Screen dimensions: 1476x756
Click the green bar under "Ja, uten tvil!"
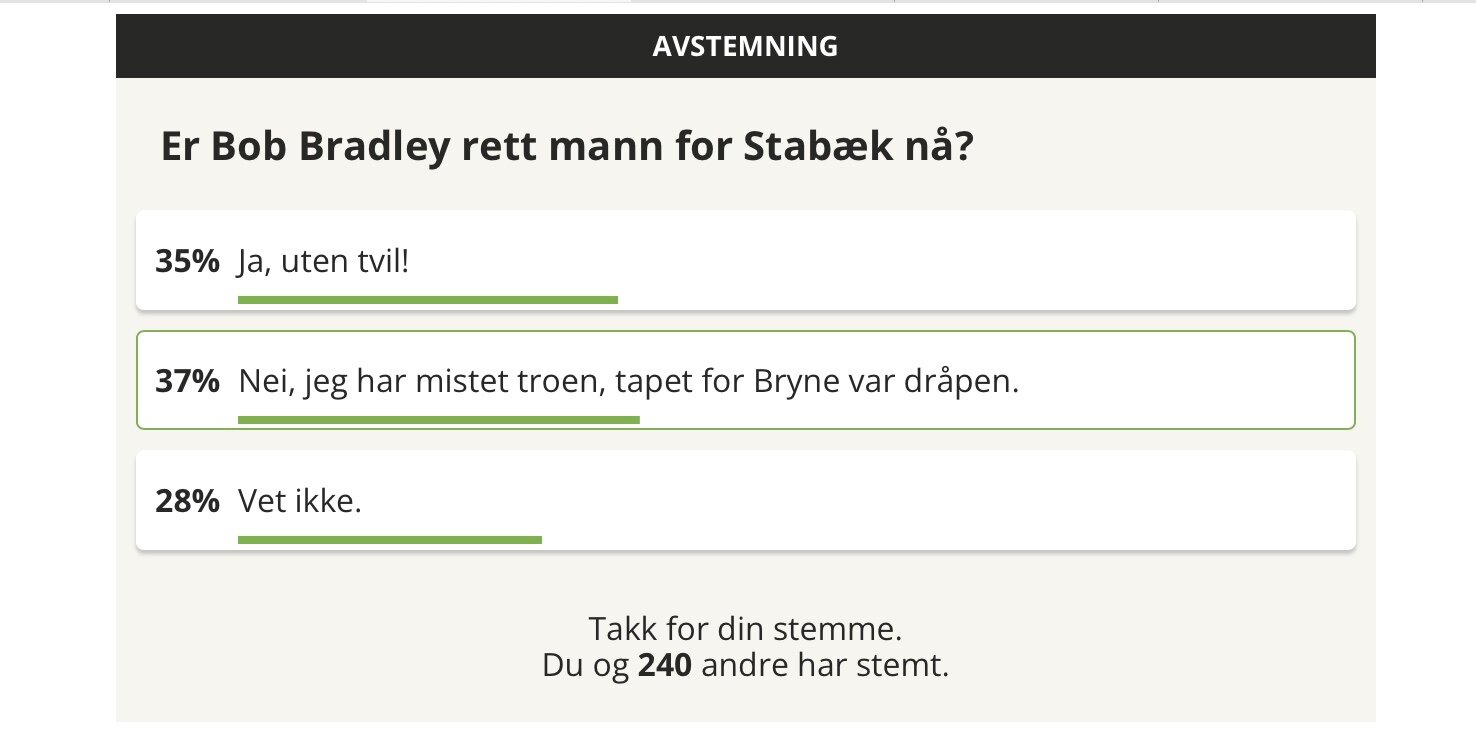click(428, 299)
